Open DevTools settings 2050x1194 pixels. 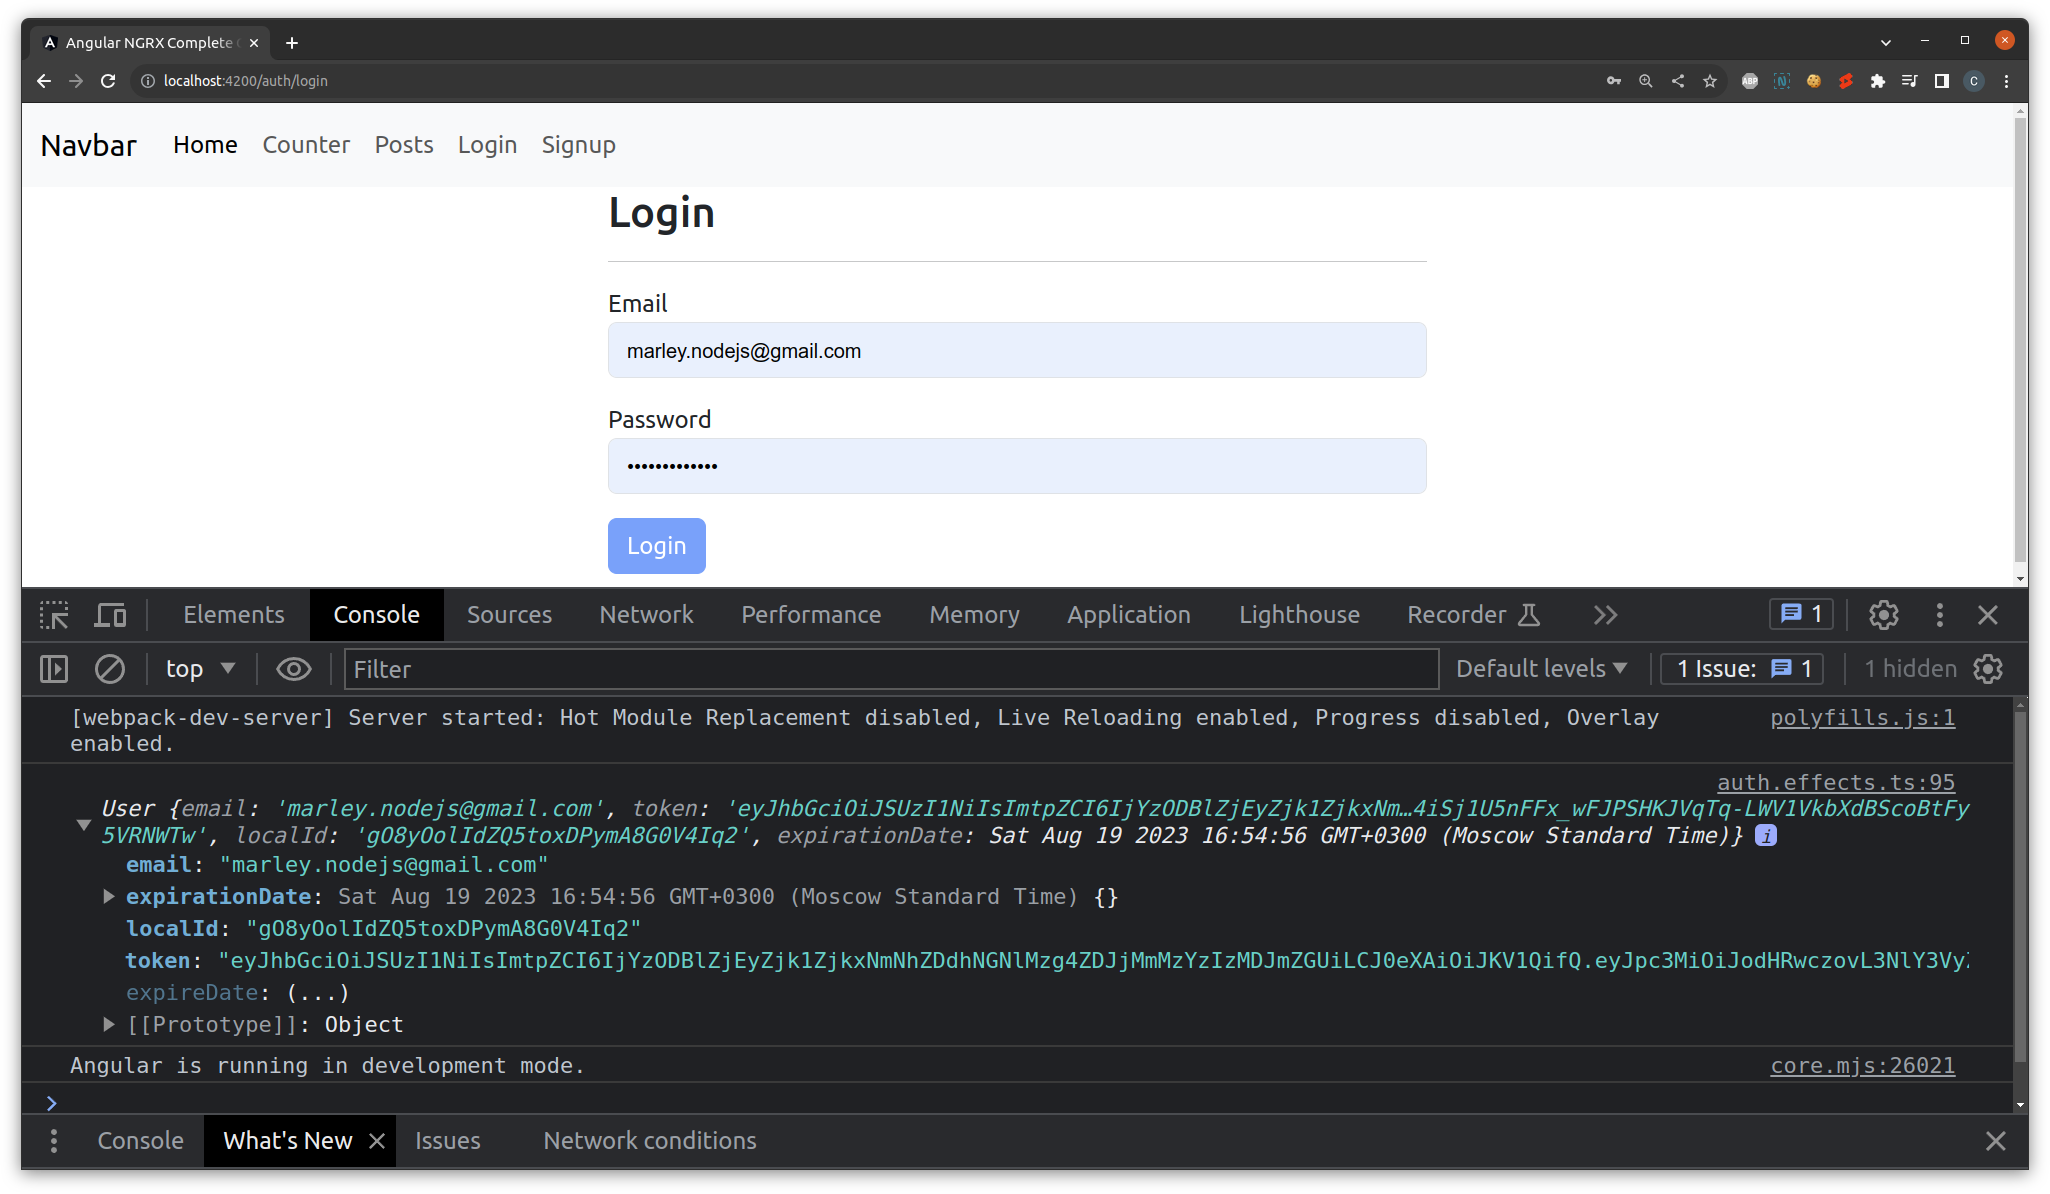tap(1885, 615)
